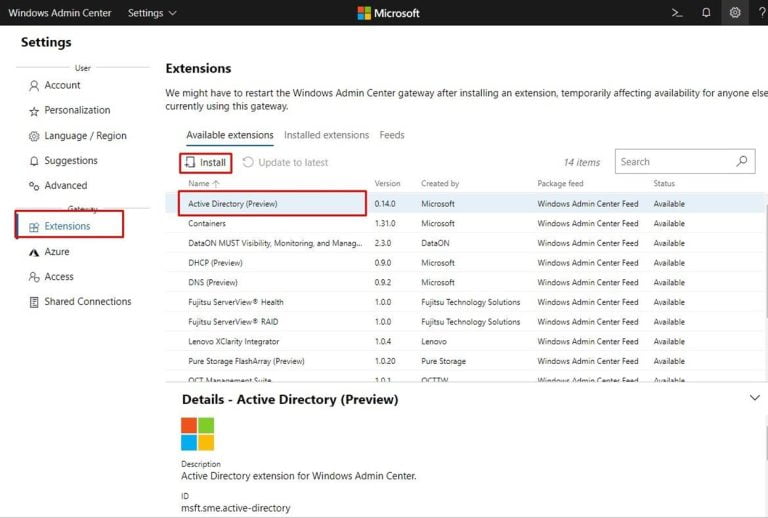Click the extensions list scrollbar
The width and height of the screenshot is (768, 518).
click(766, 259)
